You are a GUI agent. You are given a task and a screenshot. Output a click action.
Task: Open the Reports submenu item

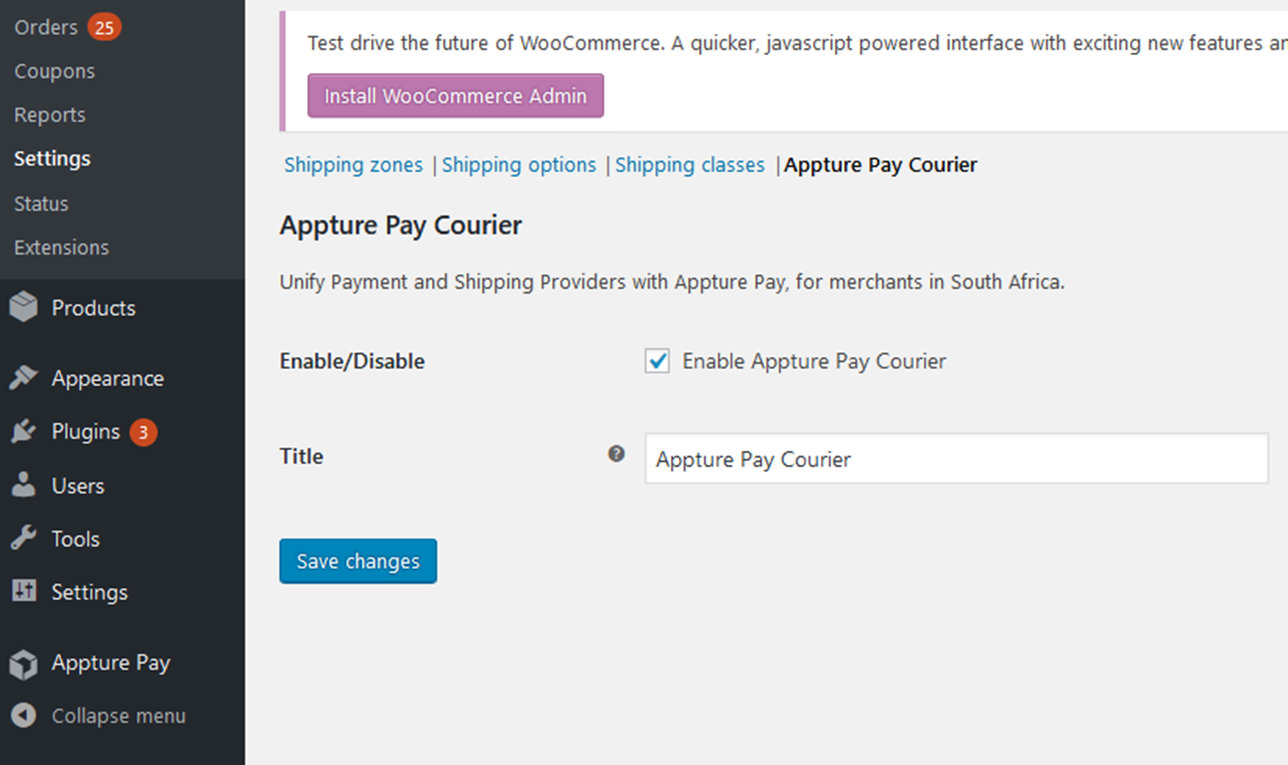pyautogui.click(x=49, y=115)
